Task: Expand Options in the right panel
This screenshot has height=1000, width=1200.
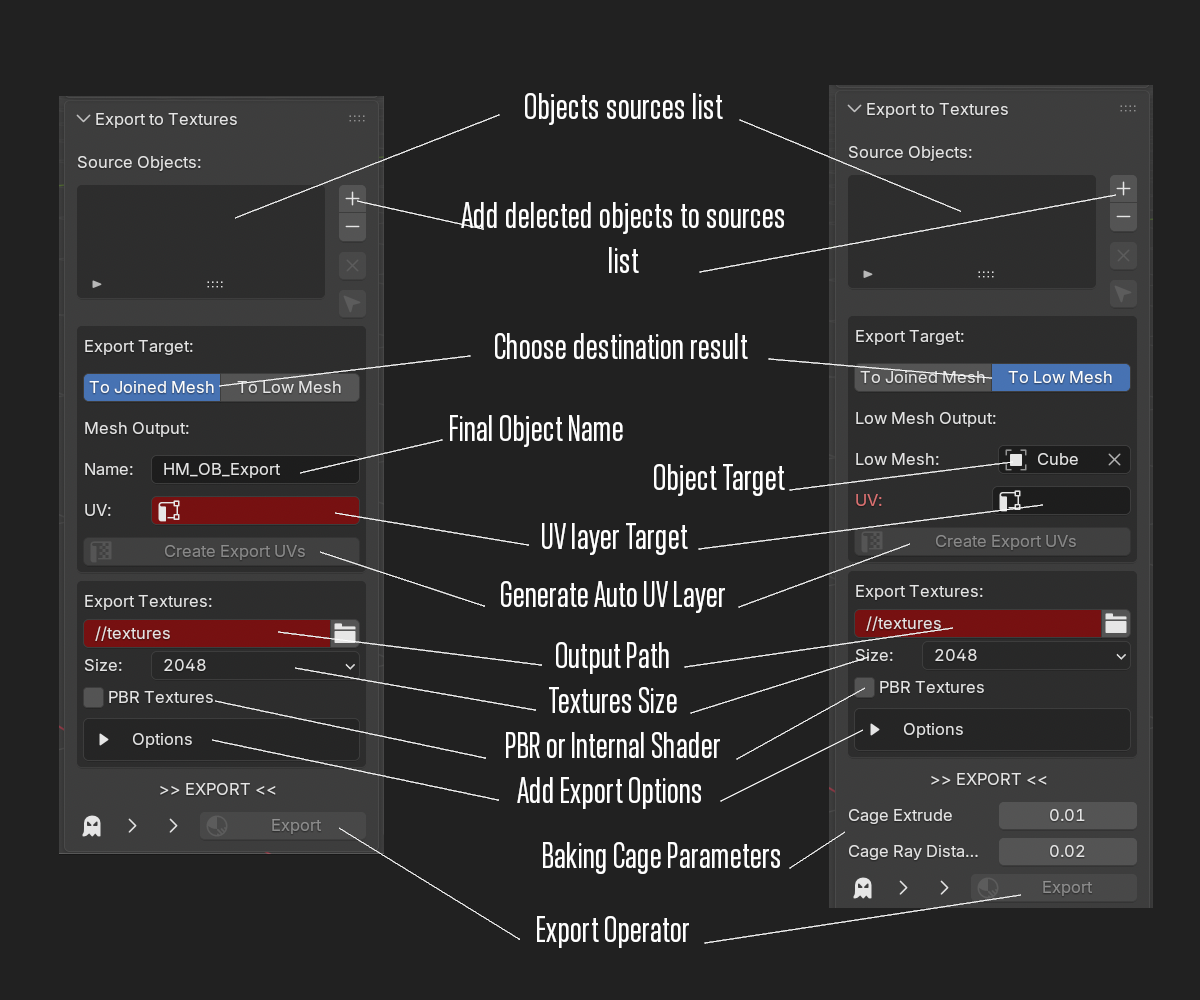Action: coord(875,730)
